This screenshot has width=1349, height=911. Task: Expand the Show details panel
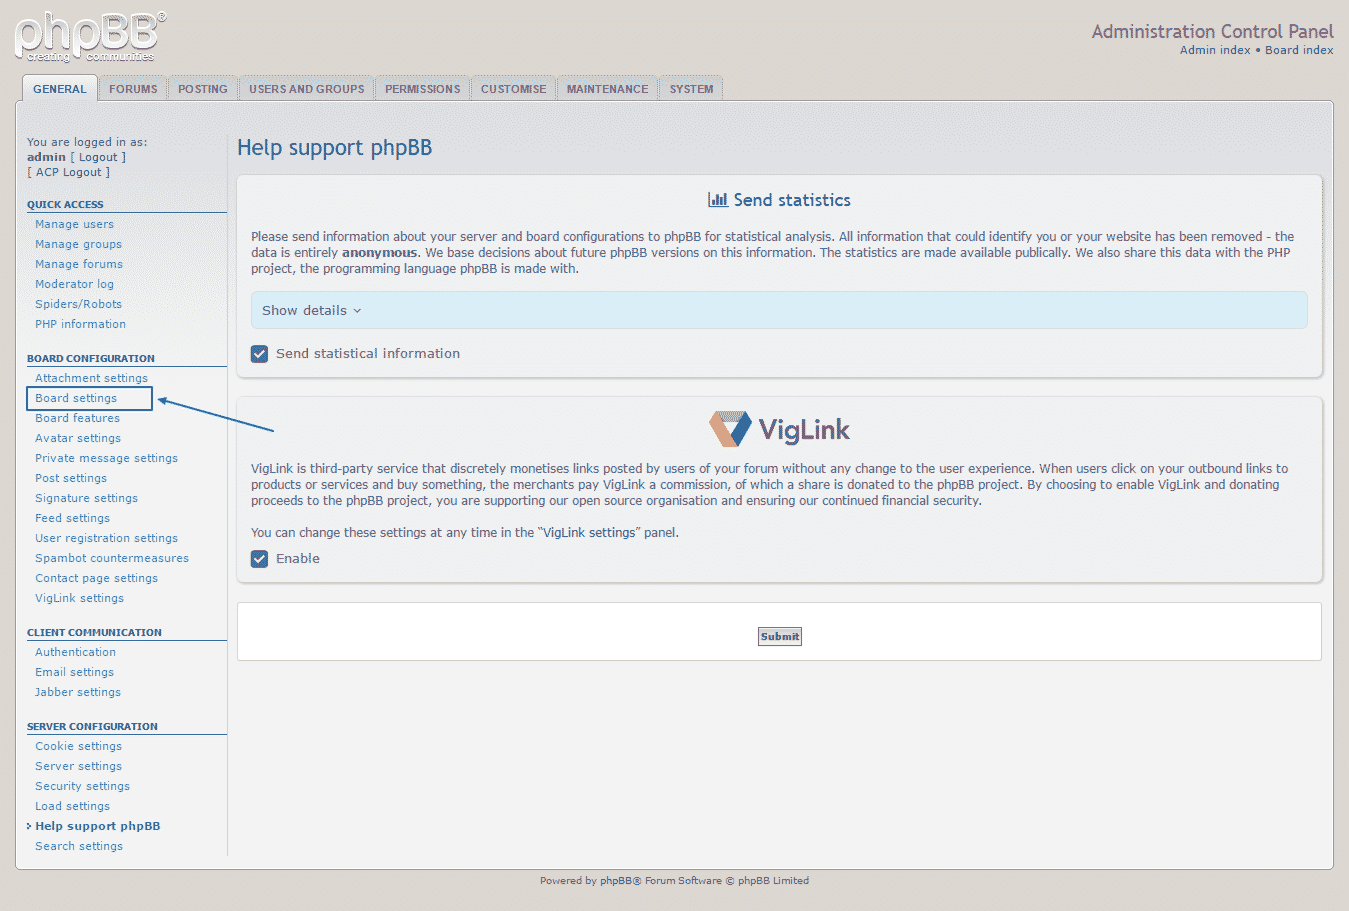(308, 310)
